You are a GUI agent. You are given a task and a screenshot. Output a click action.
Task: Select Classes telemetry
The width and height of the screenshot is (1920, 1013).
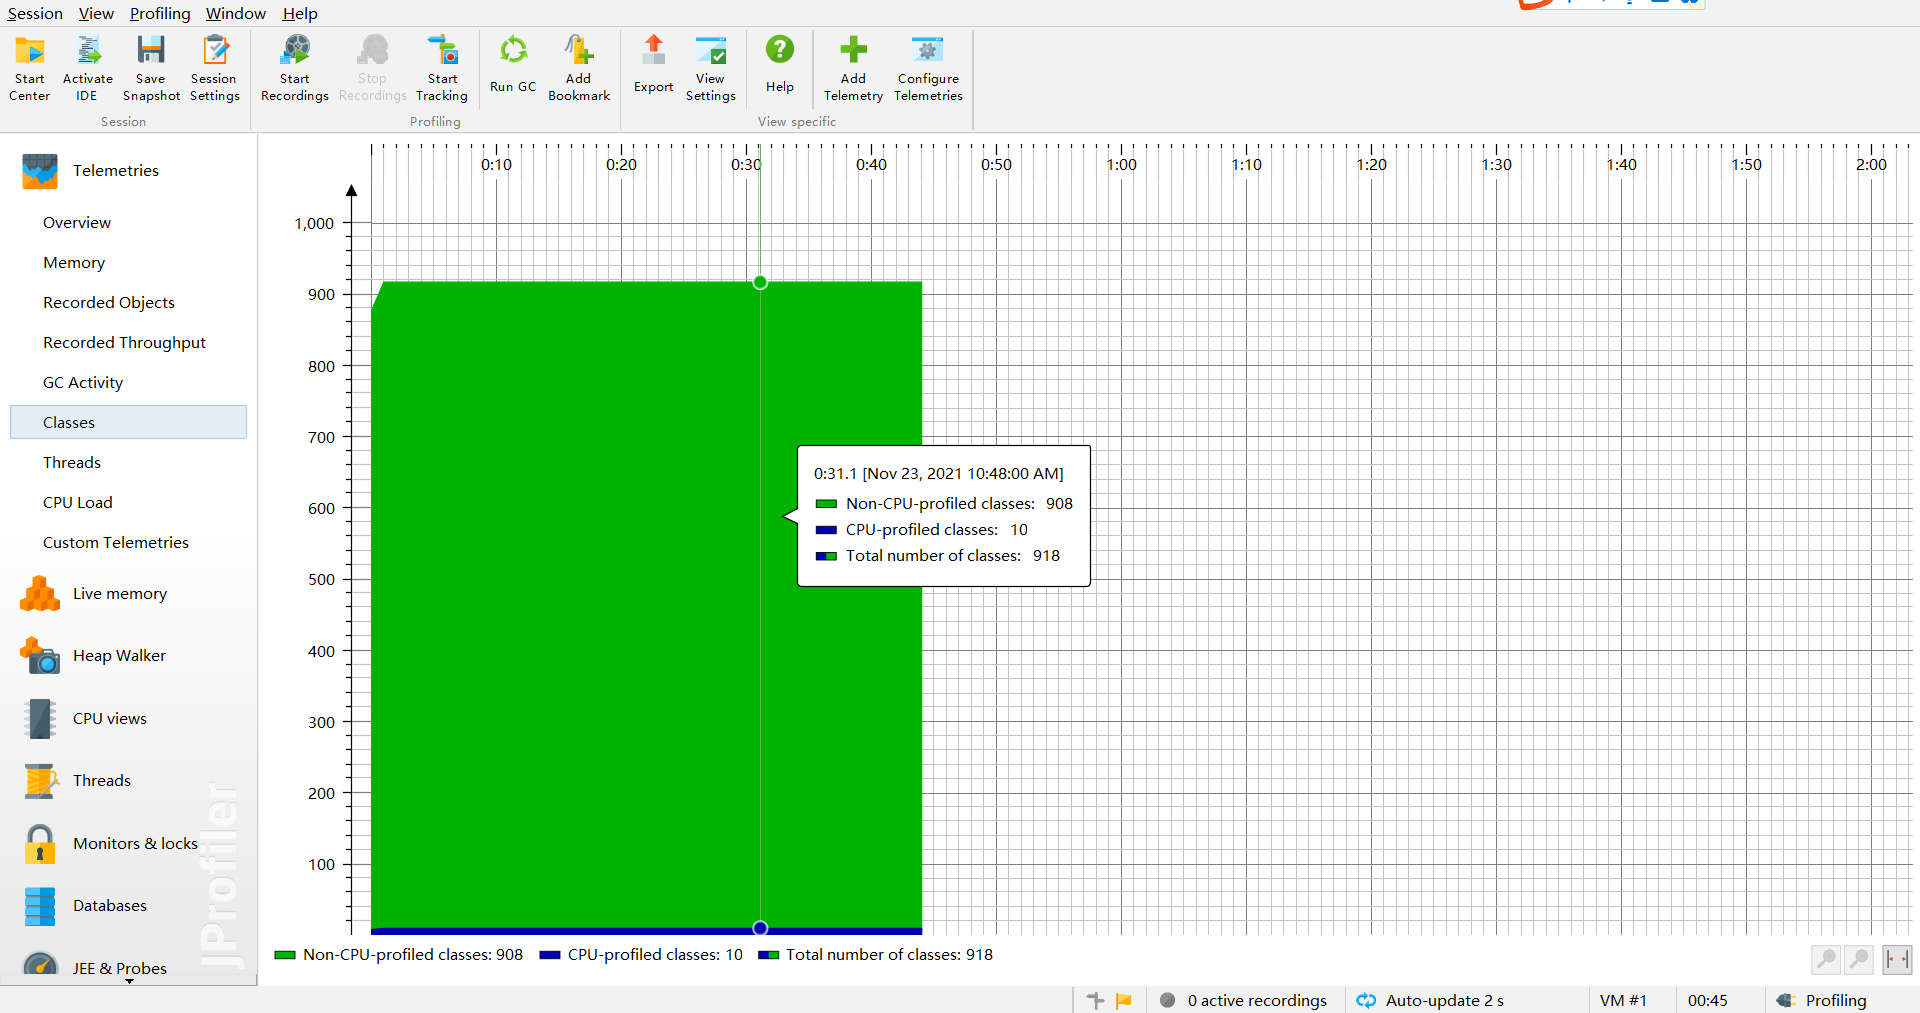(128, 422)
